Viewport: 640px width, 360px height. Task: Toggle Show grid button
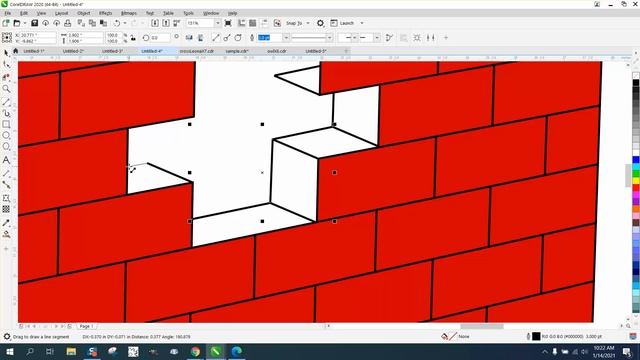point(253,23)
